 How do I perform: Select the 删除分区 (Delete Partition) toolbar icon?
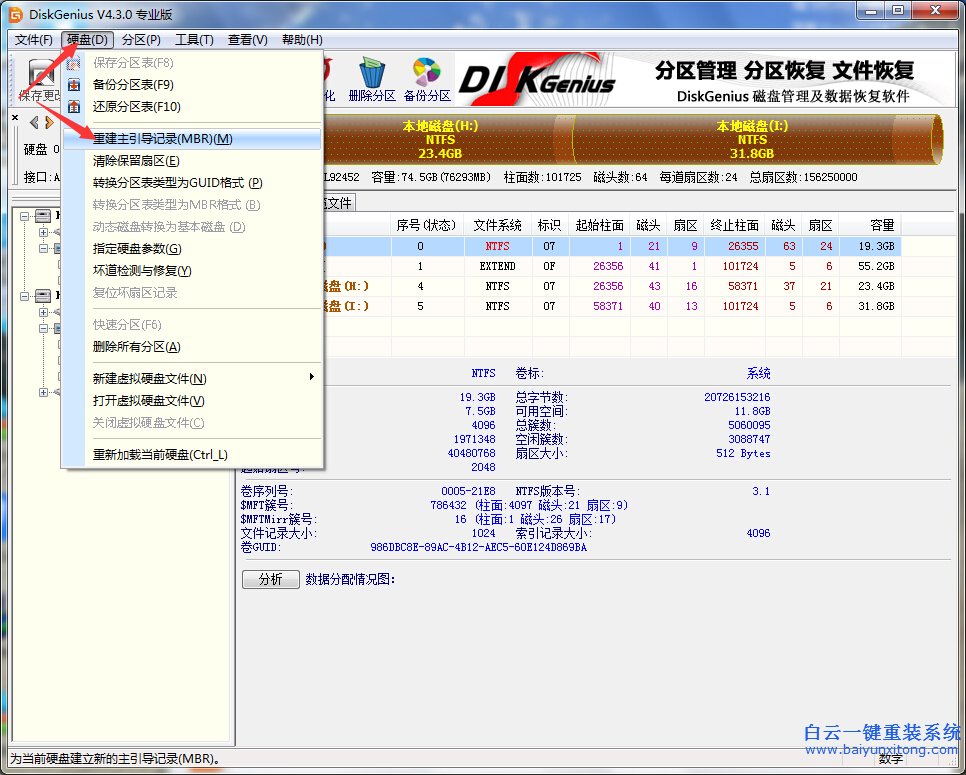coord(372,74)
